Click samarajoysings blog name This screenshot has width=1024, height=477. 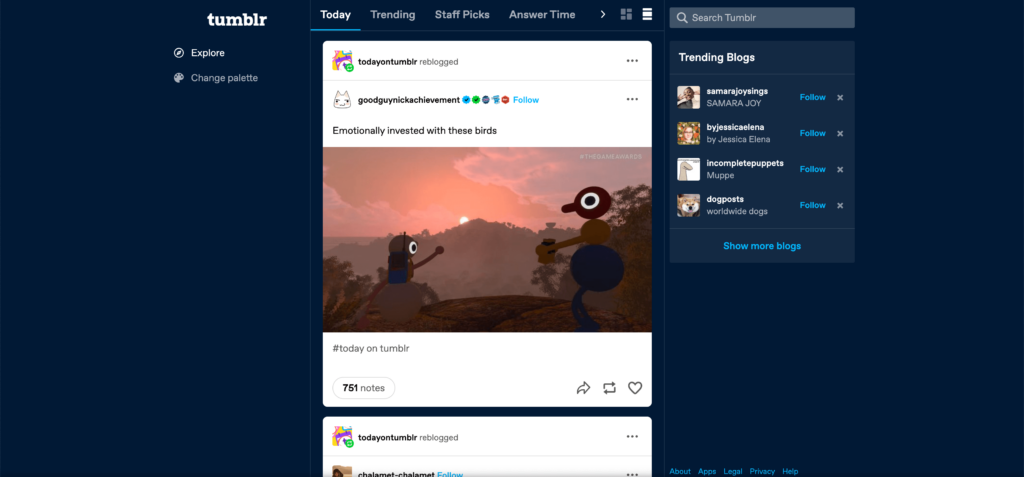[x=737, y=91]
